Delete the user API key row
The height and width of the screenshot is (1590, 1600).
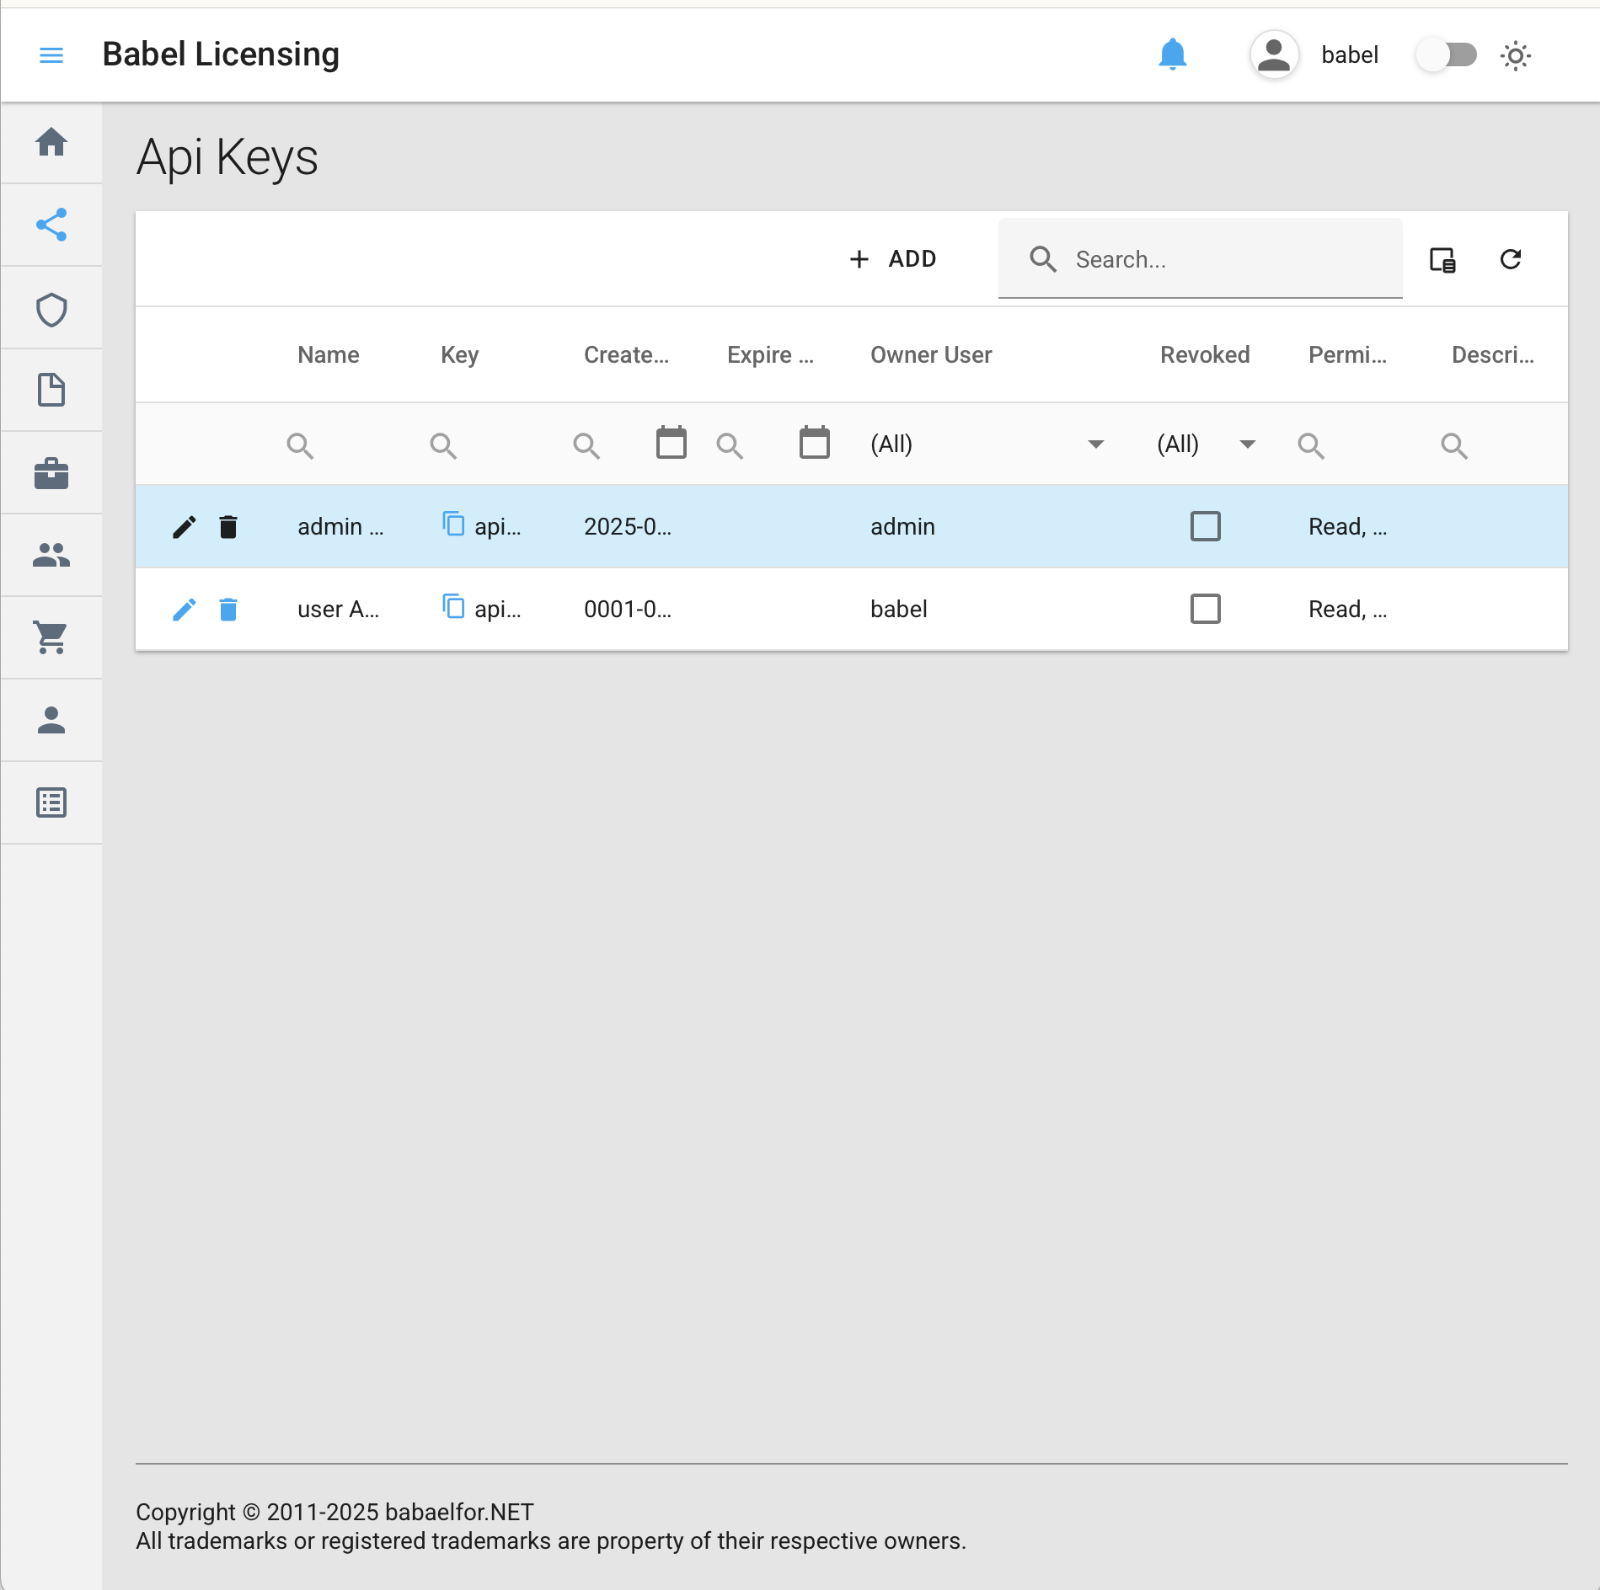228,610
